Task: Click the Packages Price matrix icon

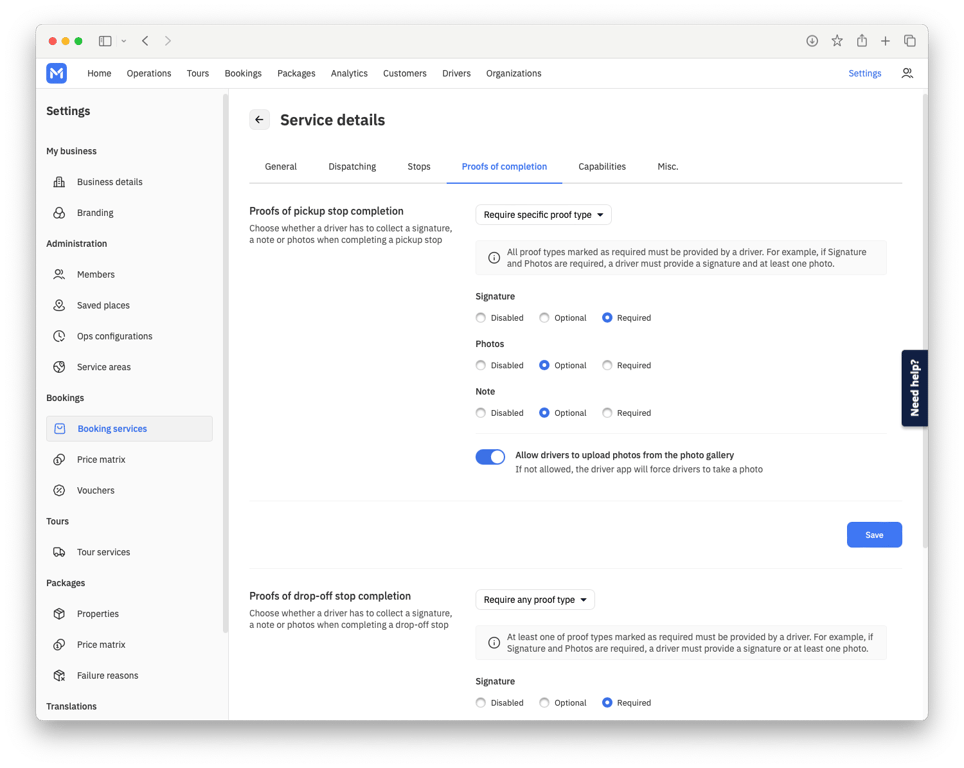Action: 59,644
